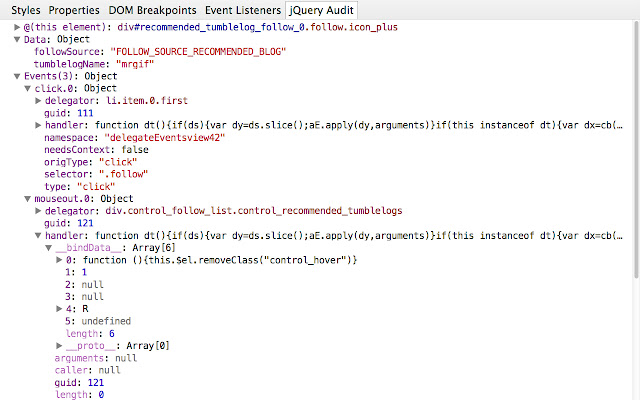Select the guid: 111 row
640x400 pixels.
pos(69,113)
